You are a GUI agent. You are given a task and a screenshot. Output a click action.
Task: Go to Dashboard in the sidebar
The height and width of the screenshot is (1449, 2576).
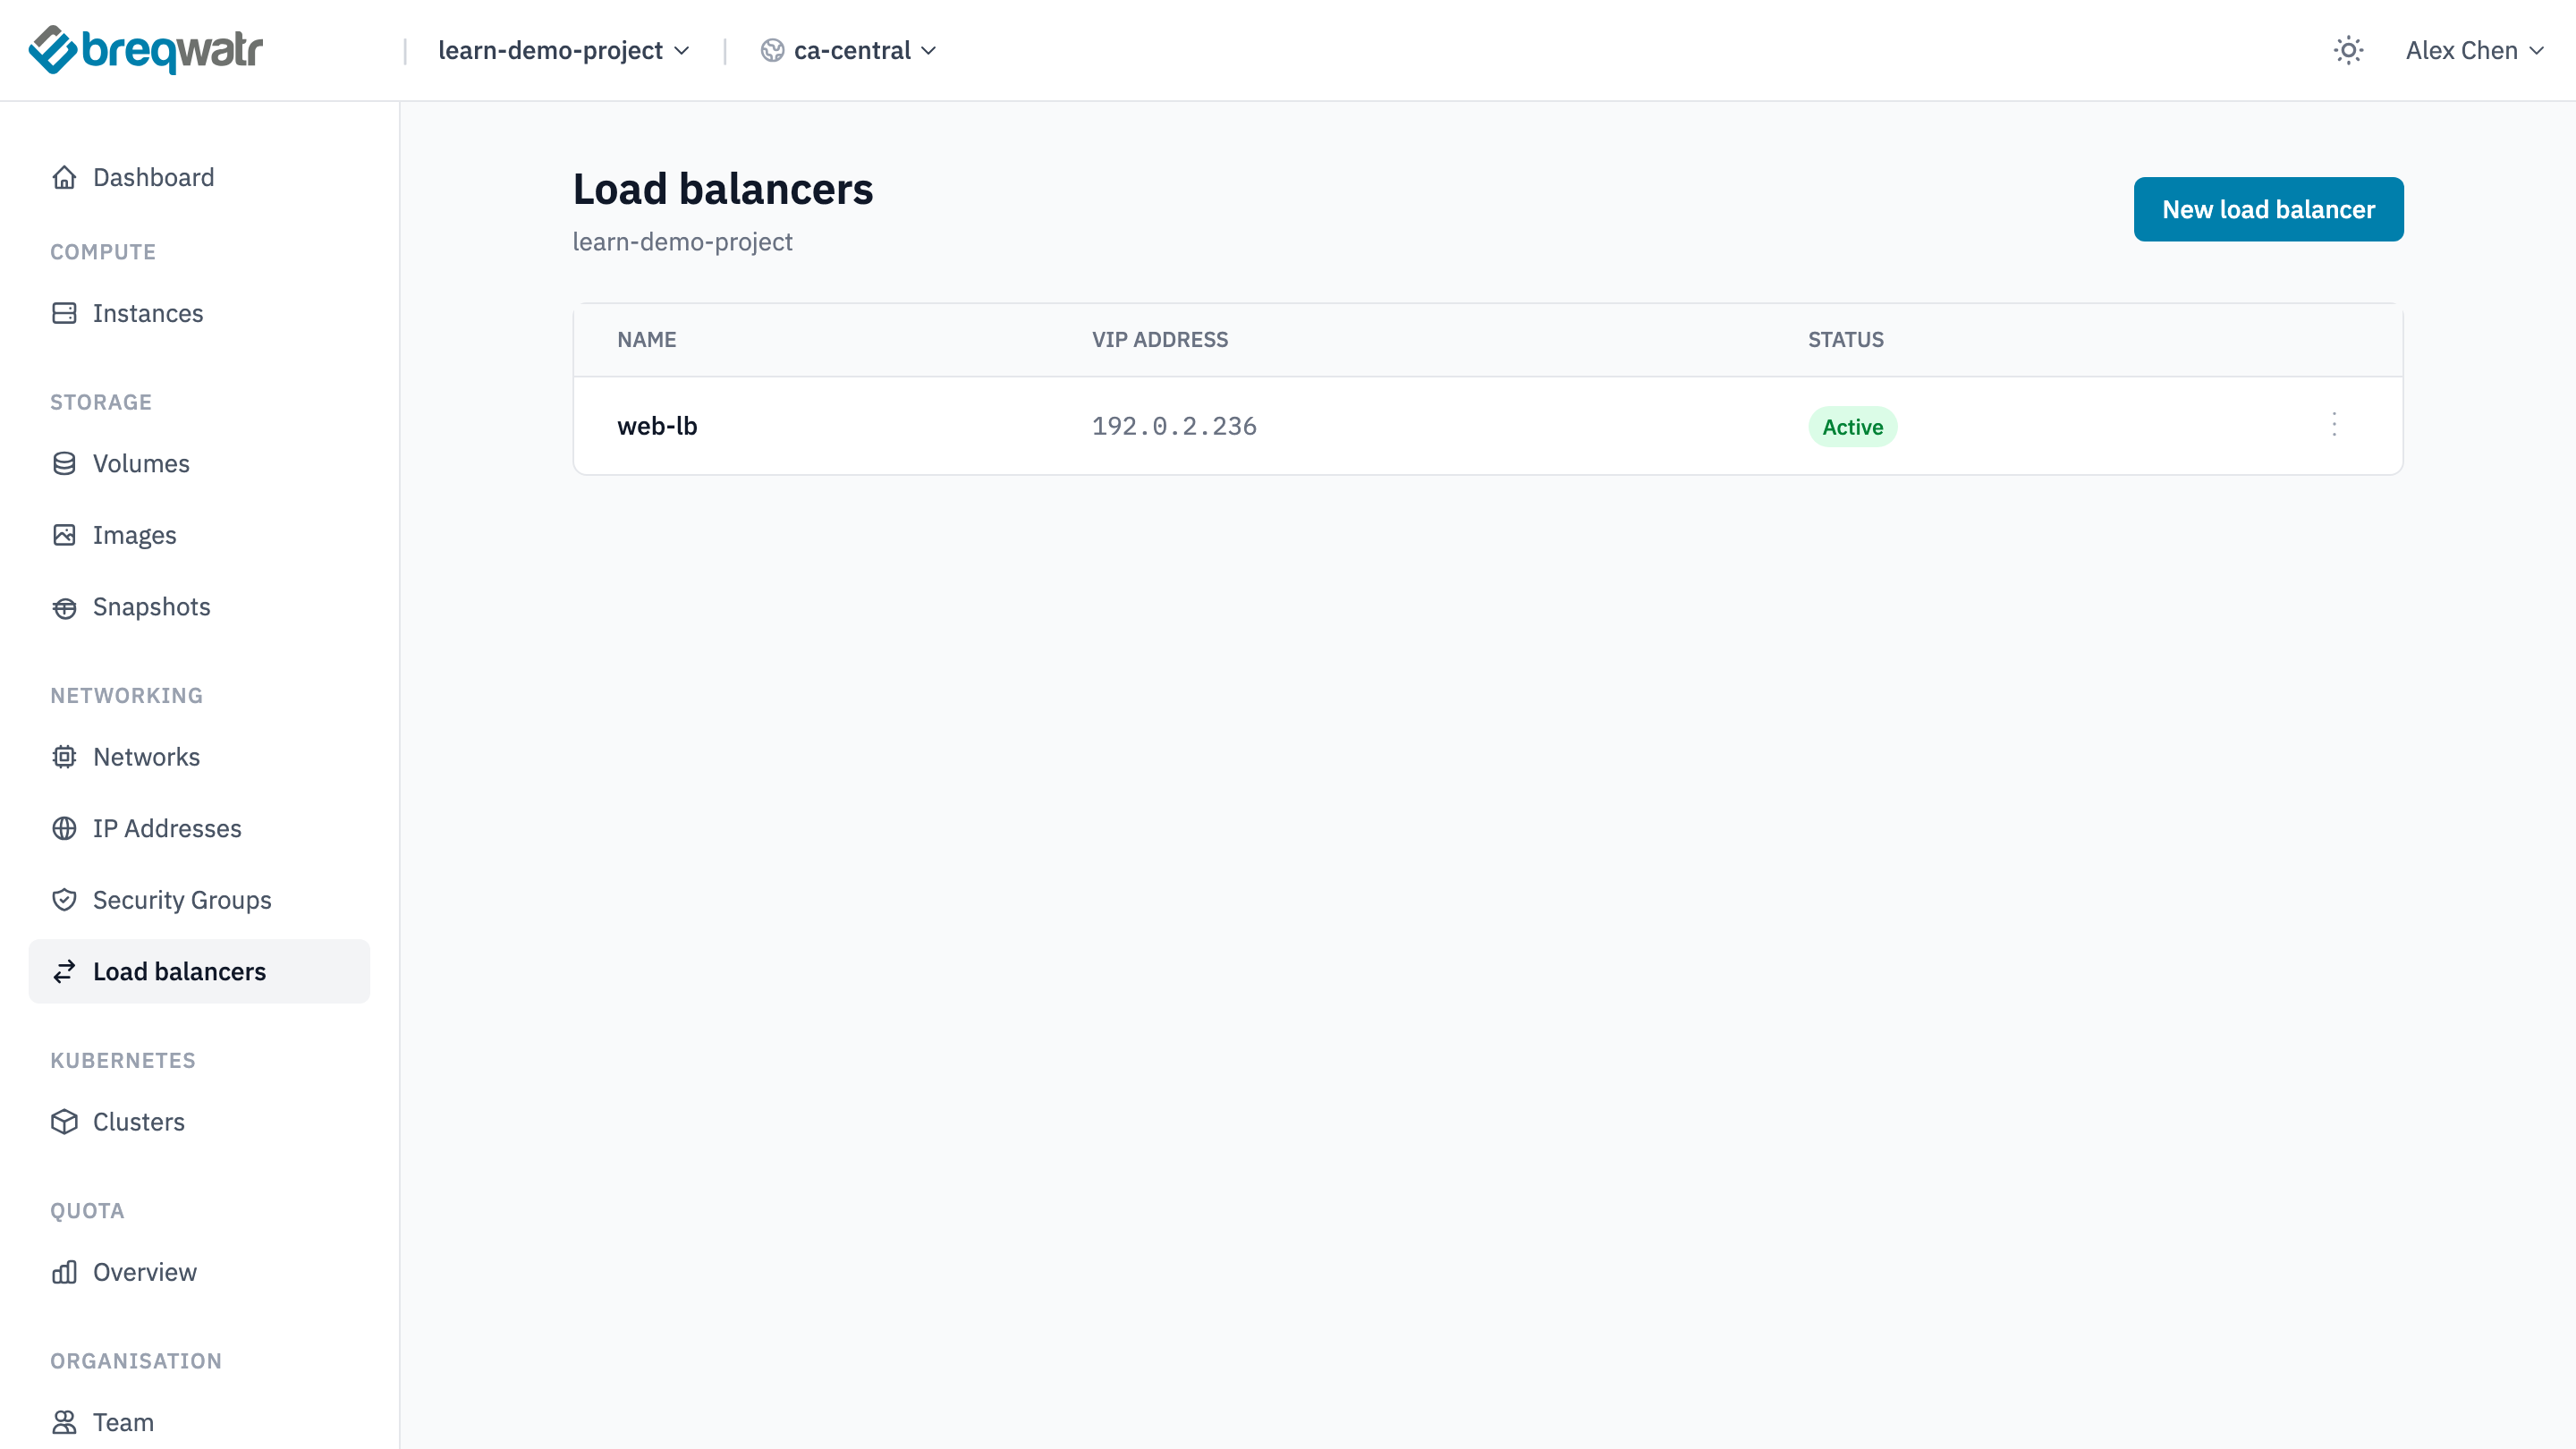point(199,177)
